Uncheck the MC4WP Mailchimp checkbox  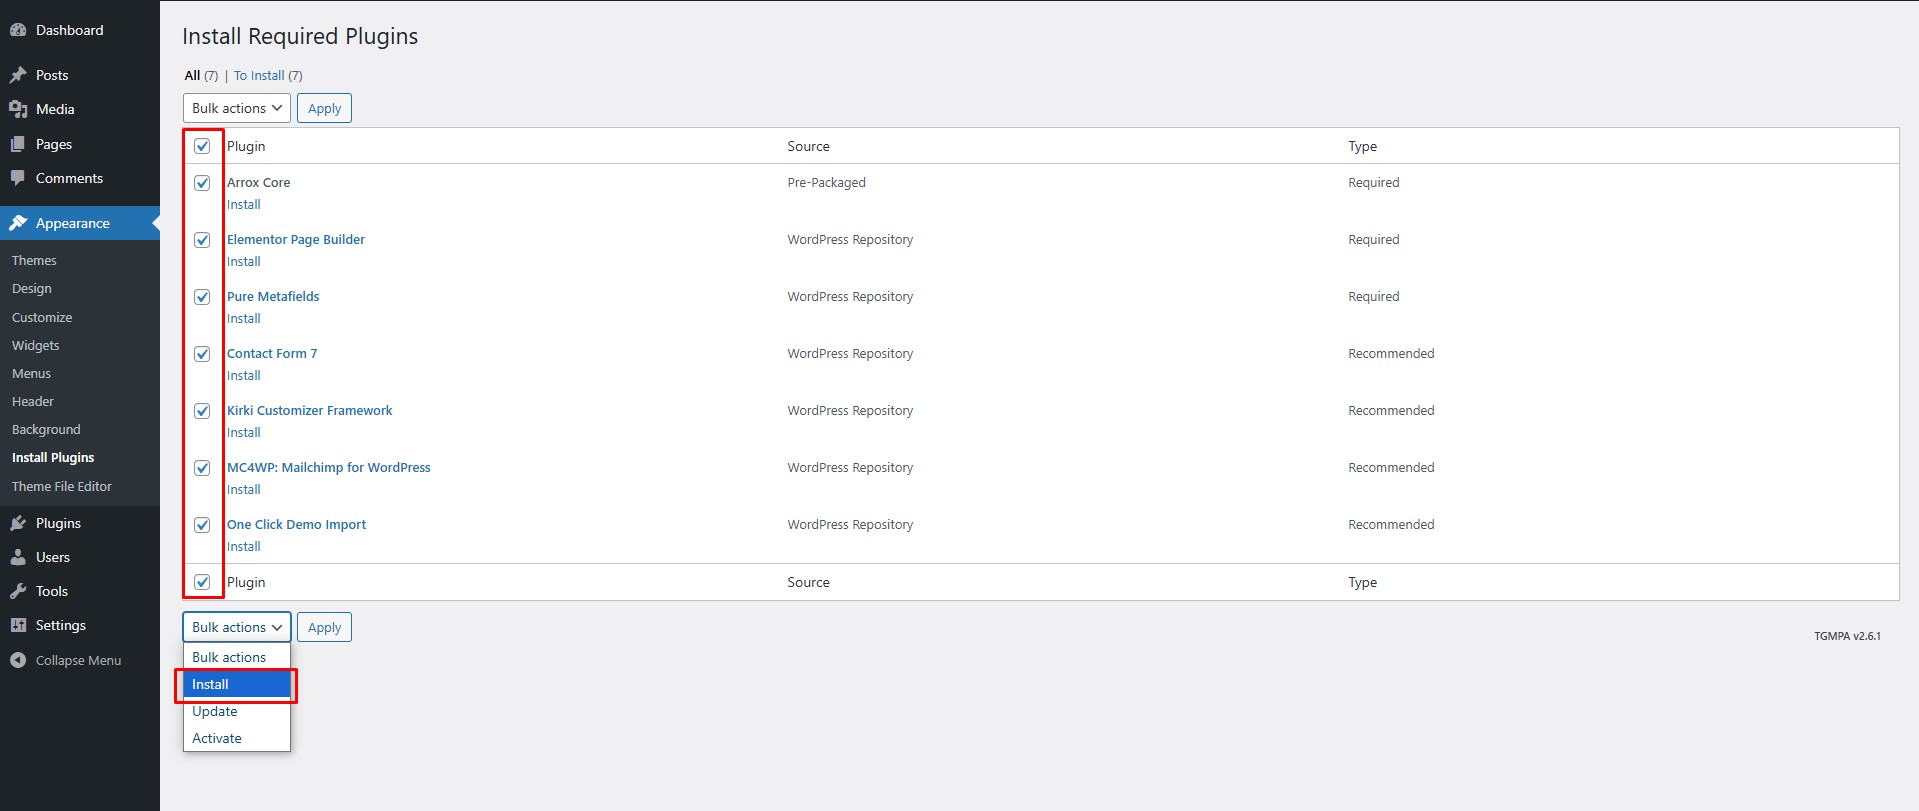202,468
